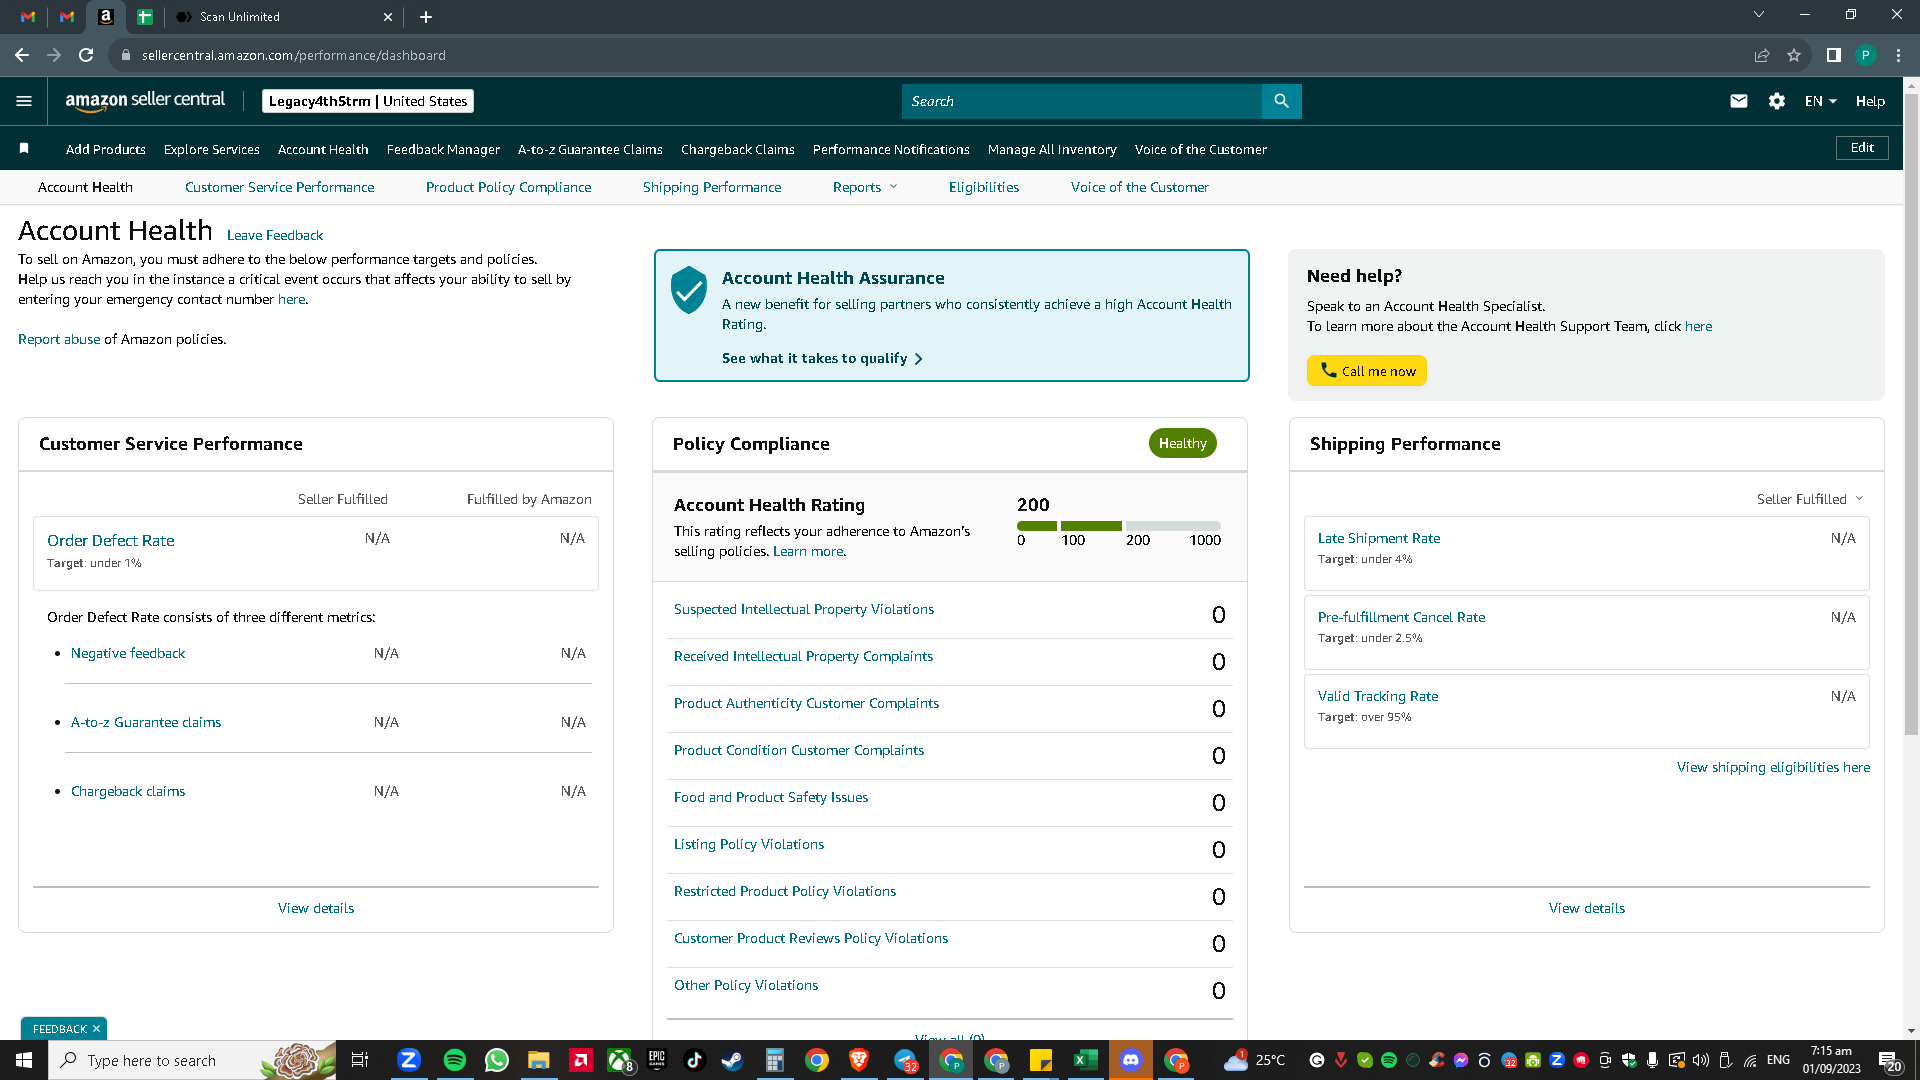Click the Call me now button
This screenshot has height=1080, width=1920.
1367,371
